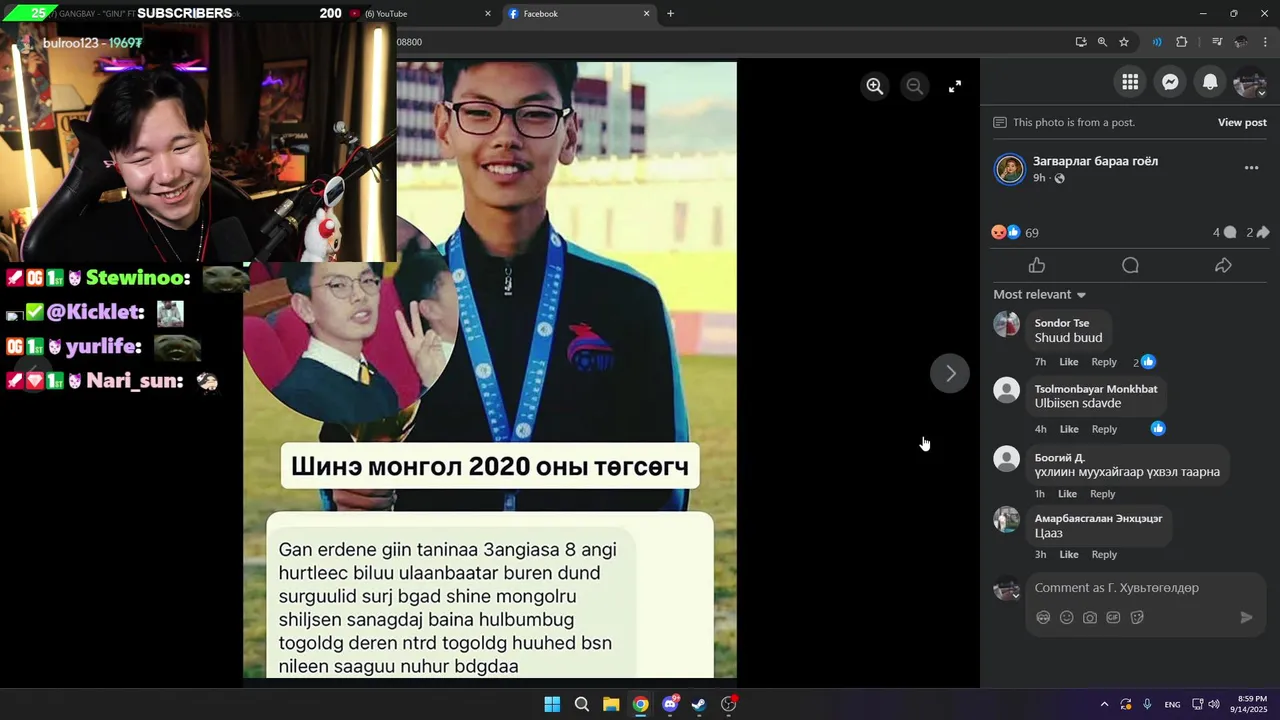Click the ENG language indicator

coord(1172,704)
